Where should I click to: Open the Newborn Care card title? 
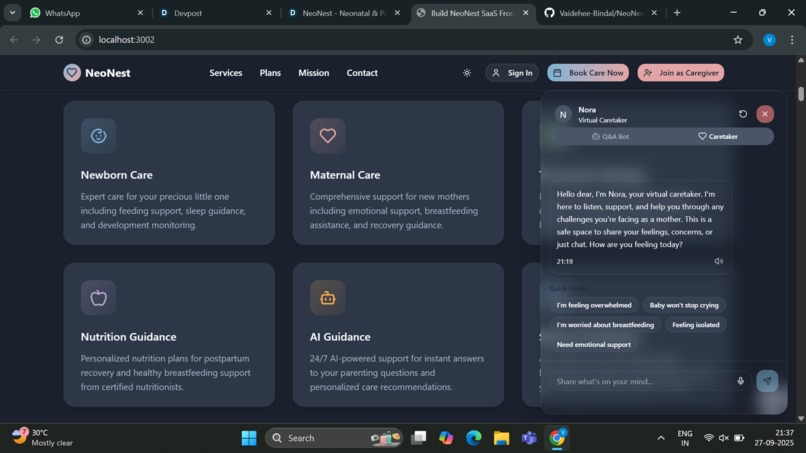(117, 175)
